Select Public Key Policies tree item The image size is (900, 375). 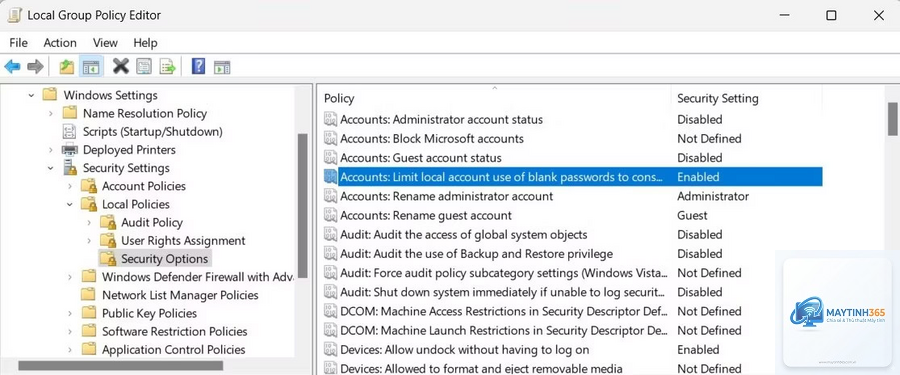tap(149, 313)
